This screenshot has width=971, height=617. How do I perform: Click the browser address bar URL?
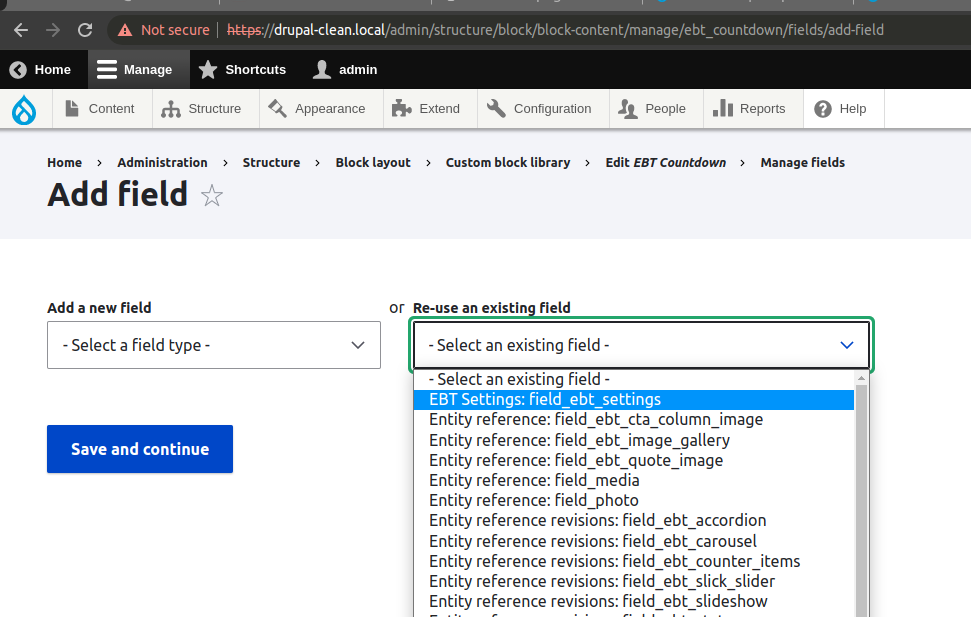pyautogui.click(x=555, y=30)
